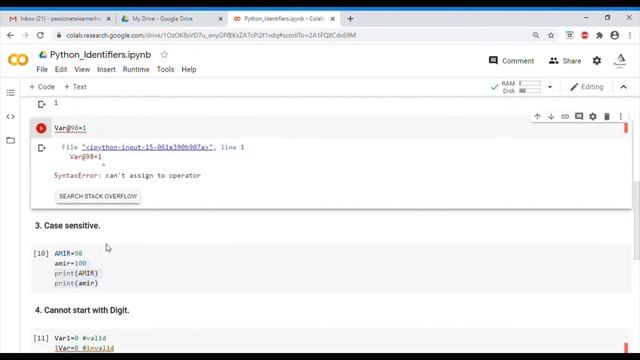The width and height of the screenshot is (640, 360).
Task: Open the View menu
Action: [x=82, y=69]
